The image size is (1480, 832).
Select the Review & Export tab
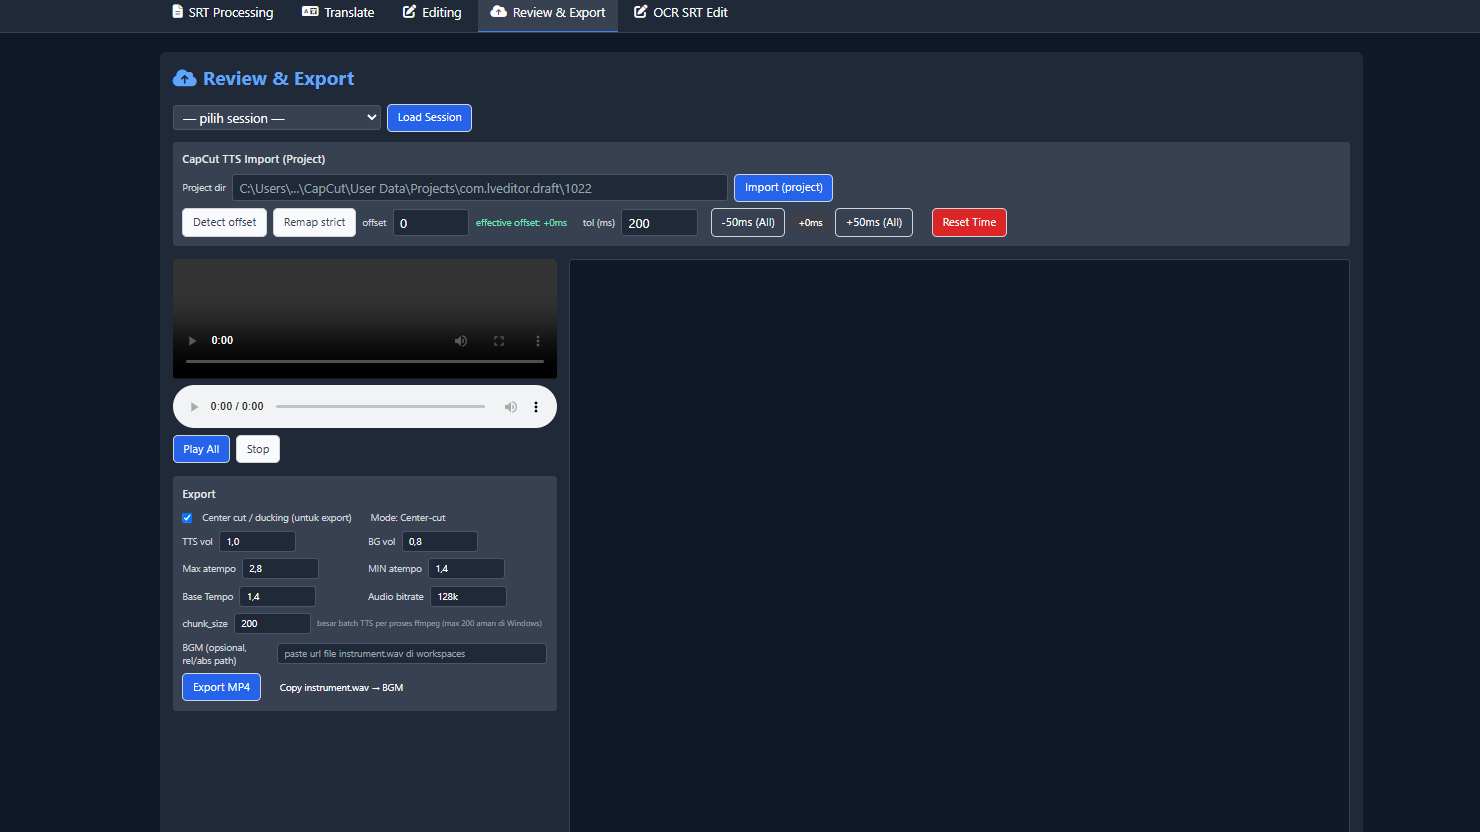pyautogui.click(x=548, y=13)
